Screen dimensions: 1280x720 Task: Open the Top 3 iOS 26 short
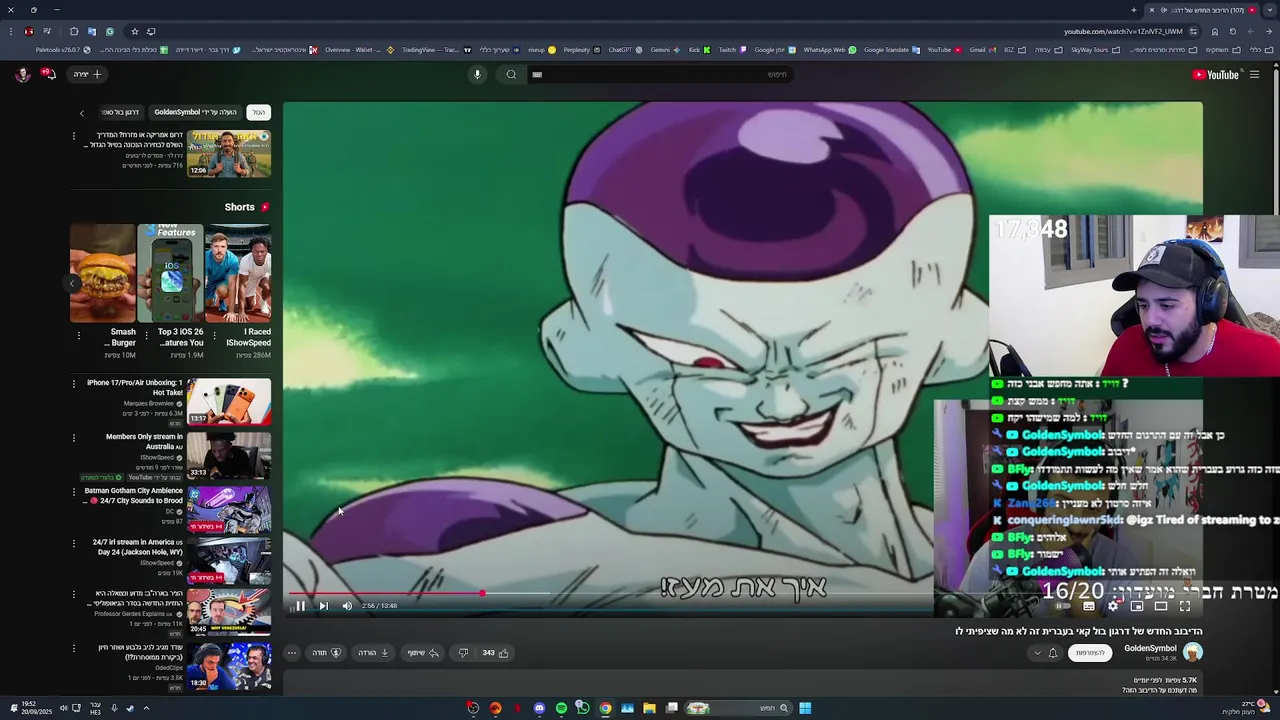170,273
